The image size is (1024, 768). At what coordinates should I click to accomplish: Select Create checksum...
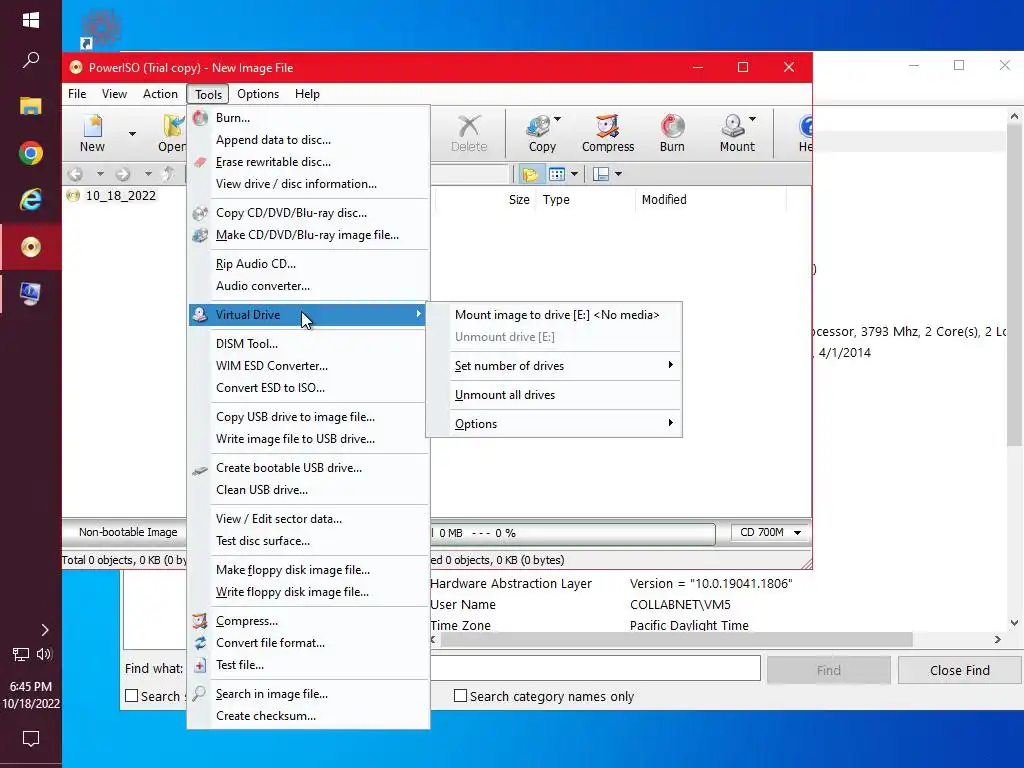click(308, 716)
